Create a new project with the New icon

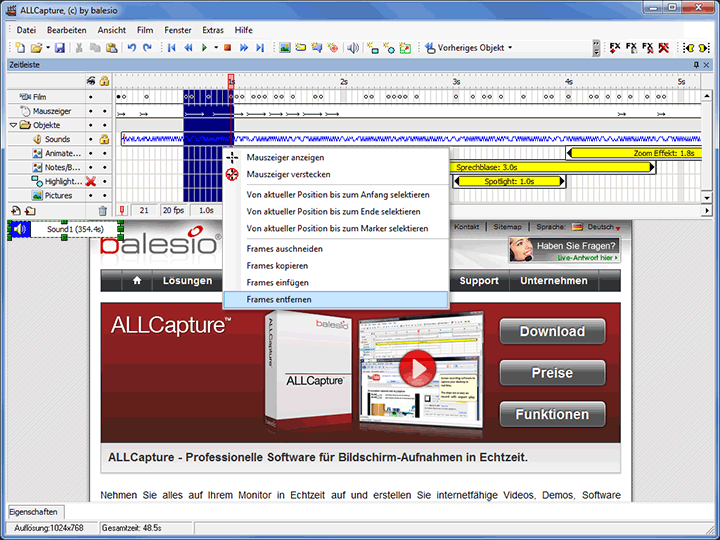pyautogui.click(x=20, y=48)
